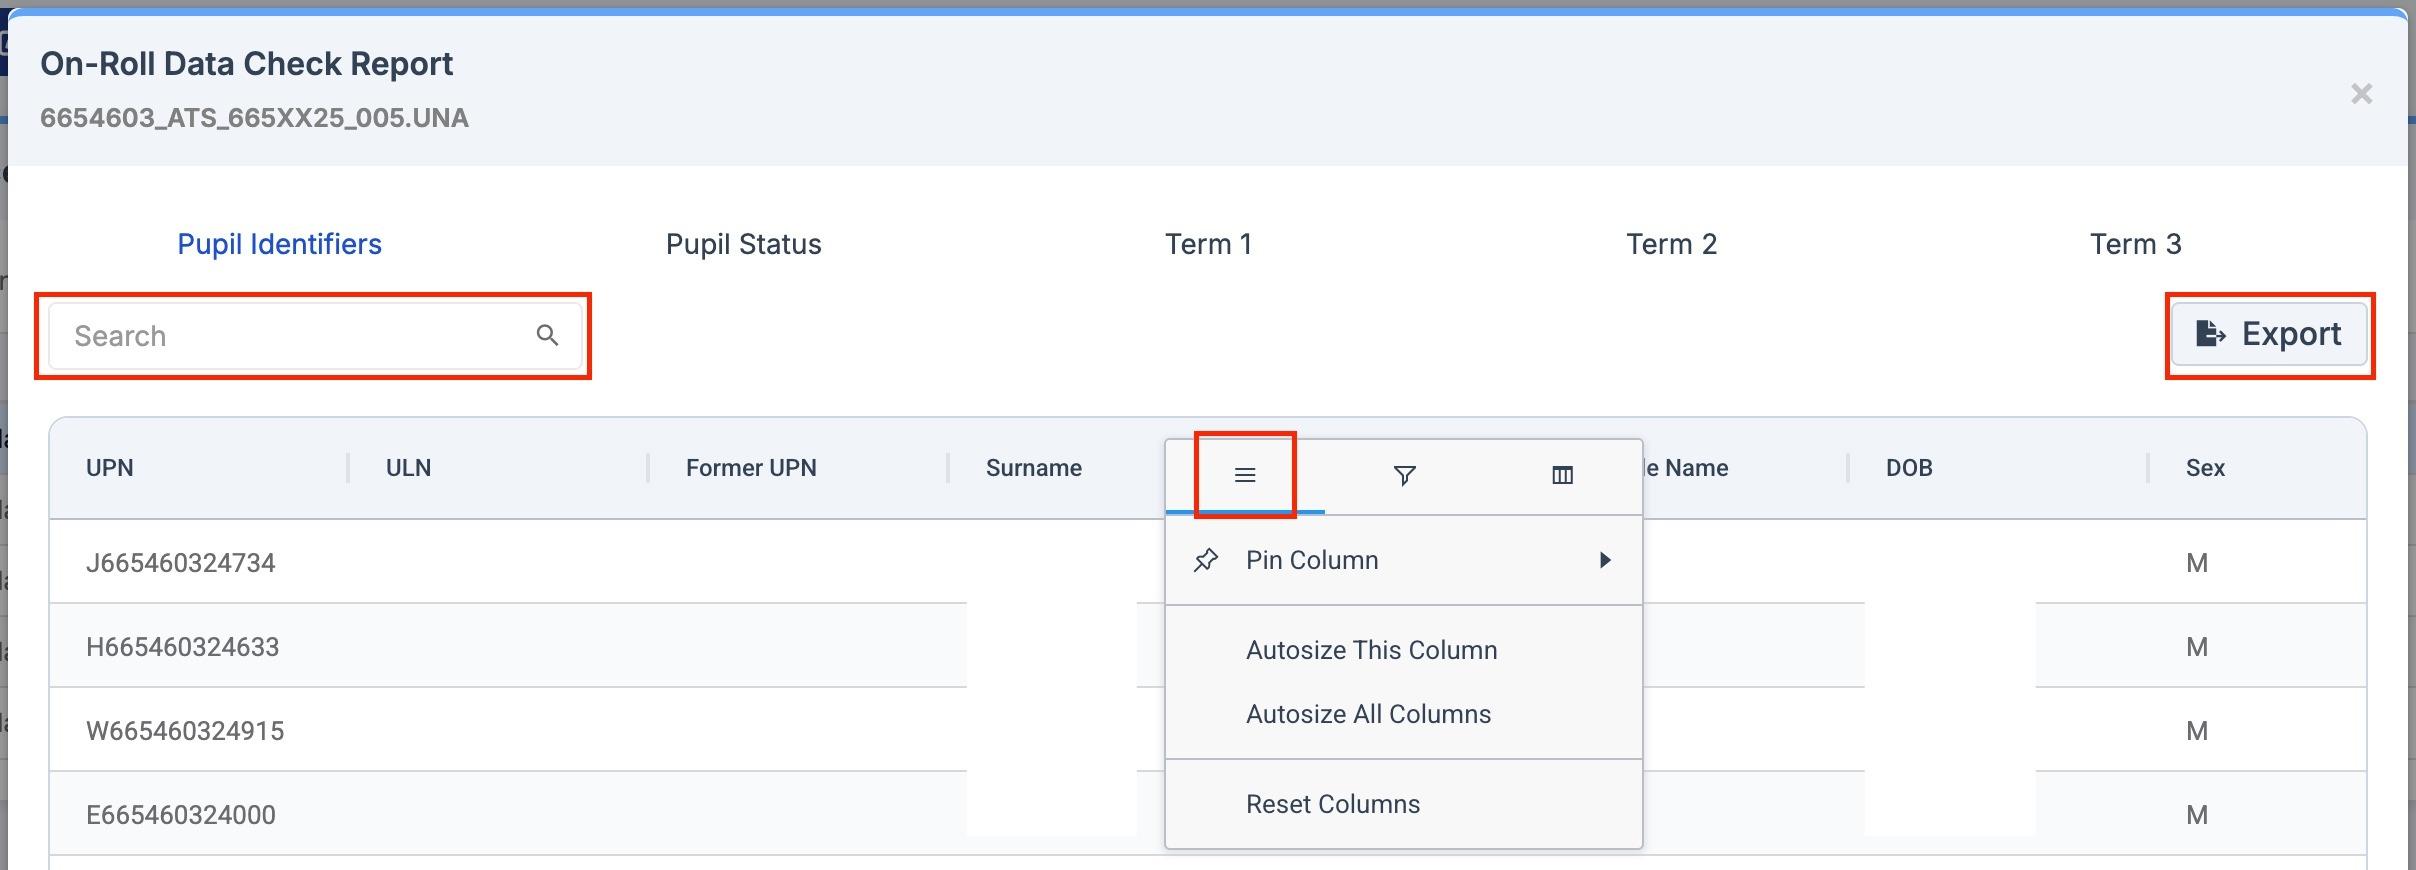Close the On-Roll Data Check Report dialog
The image size is (2416, 870).
pyautogui.click(x=2361, y=94)
